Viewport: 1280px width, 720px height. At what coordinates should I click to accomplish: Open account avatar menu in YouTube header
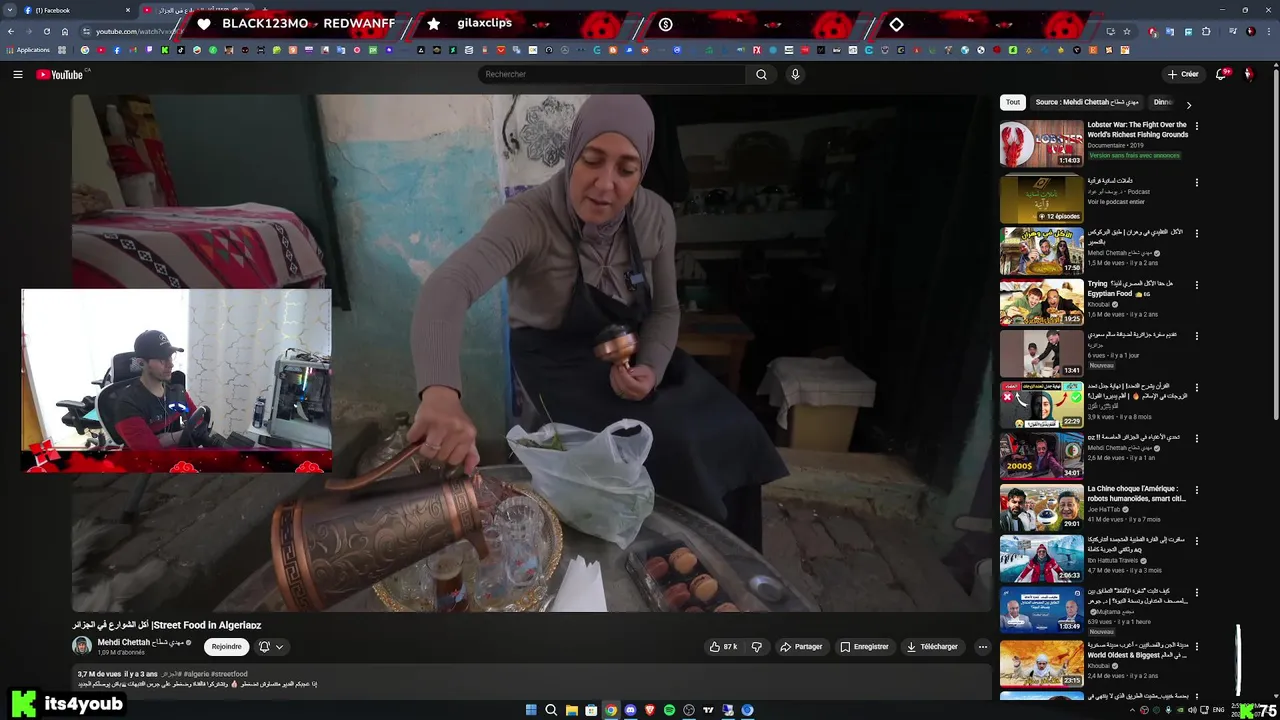click(1248, 74)
